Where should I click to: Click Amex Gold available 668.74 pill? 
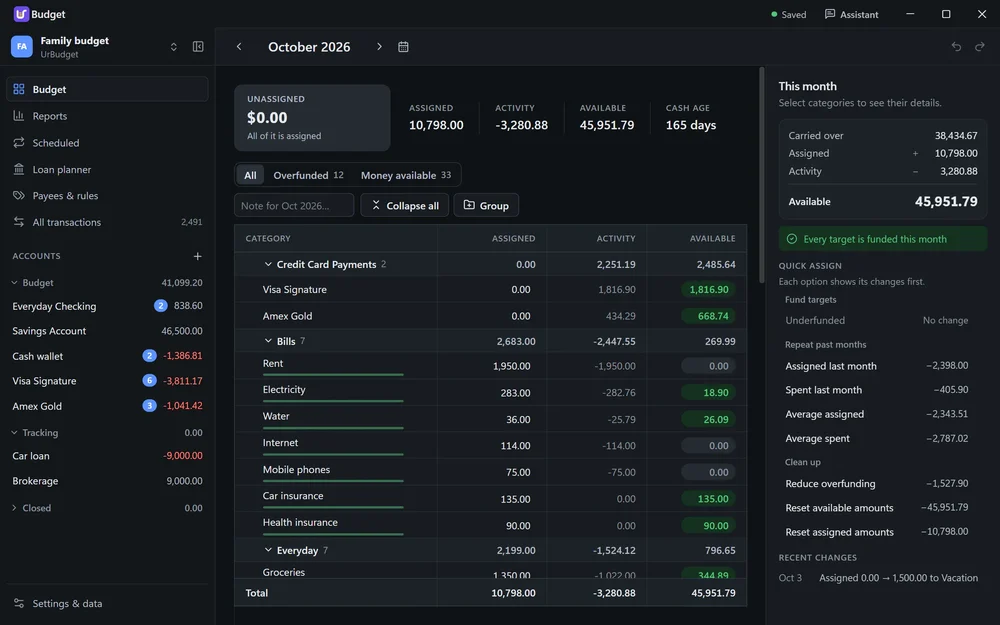[x=708, y=316]
